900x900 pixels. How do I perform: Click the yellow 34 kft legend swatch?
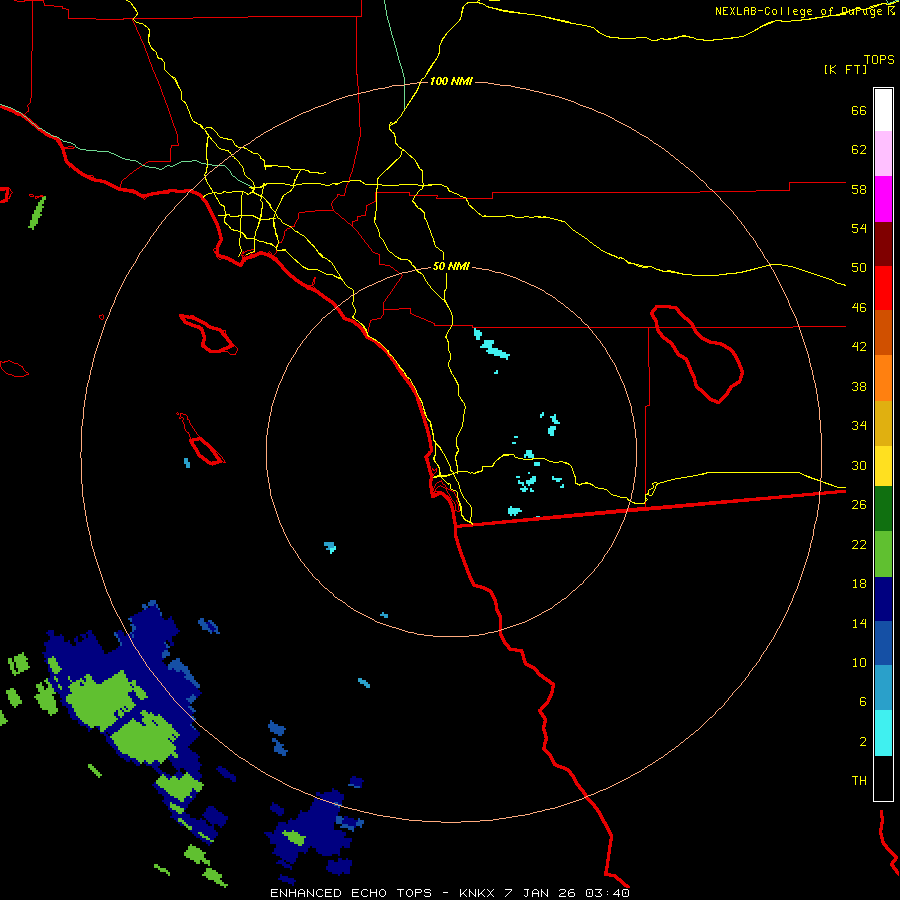pos(883,466)
